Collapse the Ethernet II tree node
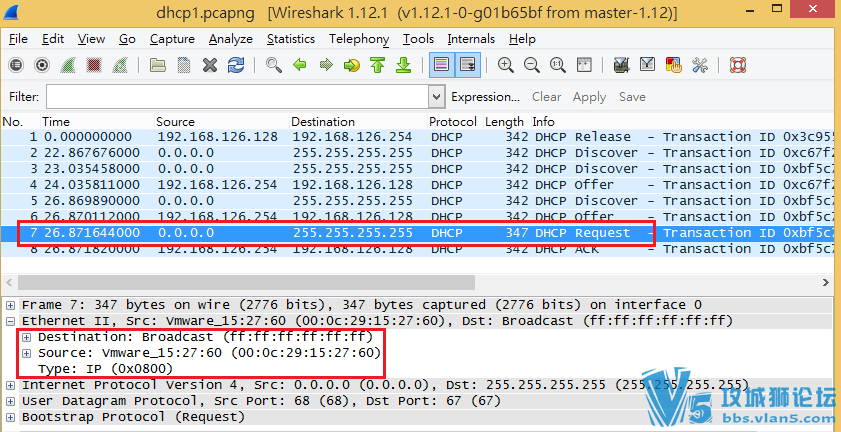 (11, 321)
